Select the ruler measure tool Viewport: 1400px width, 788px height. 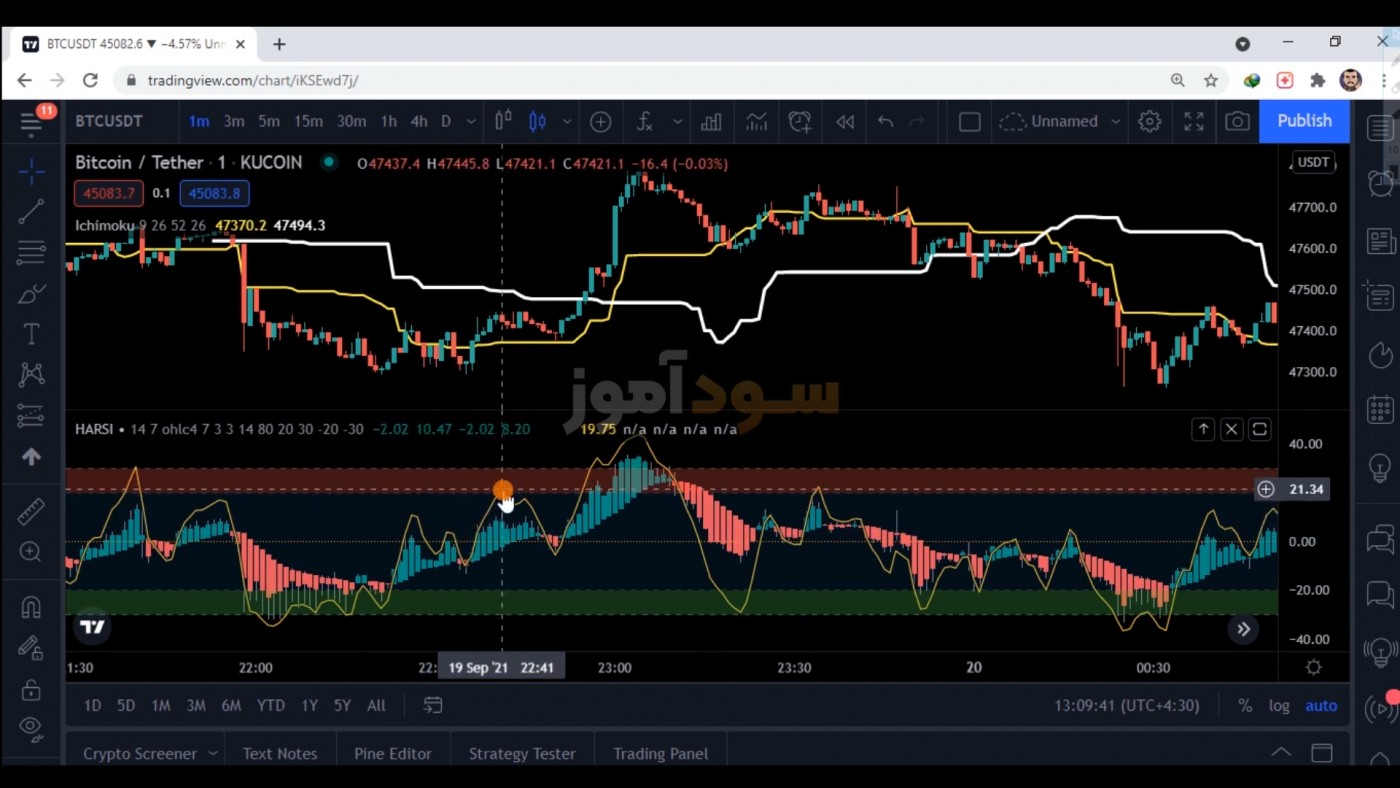tap(31, 511)
